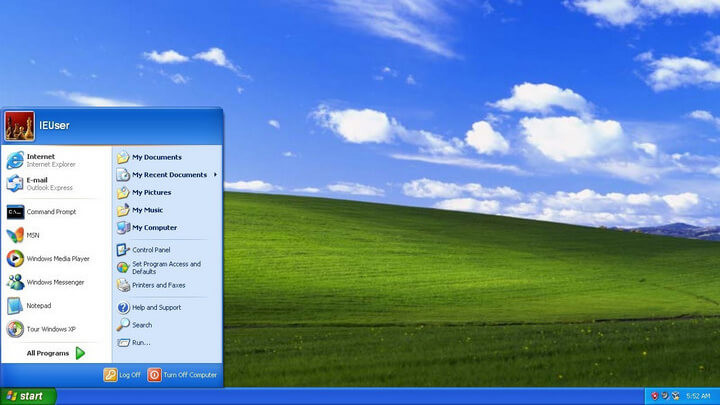720x405 pixels.
Task: Open Control Panel
Action: (x=150, y=249)
